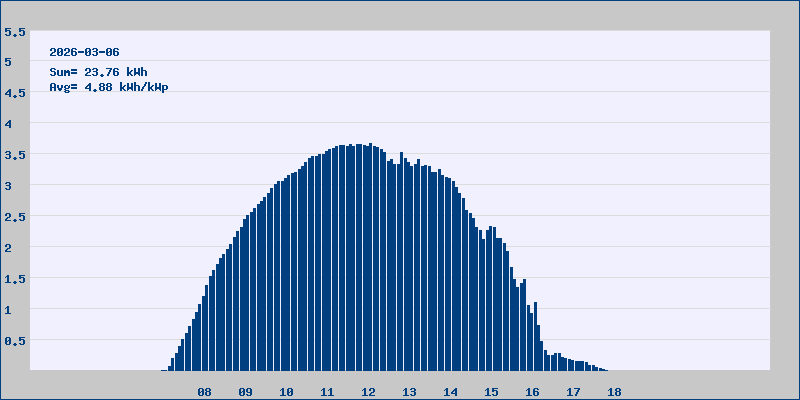This screenshot has height=400, width=800.
Task: Select the 13 hour x-axis label
Action: 410,392
